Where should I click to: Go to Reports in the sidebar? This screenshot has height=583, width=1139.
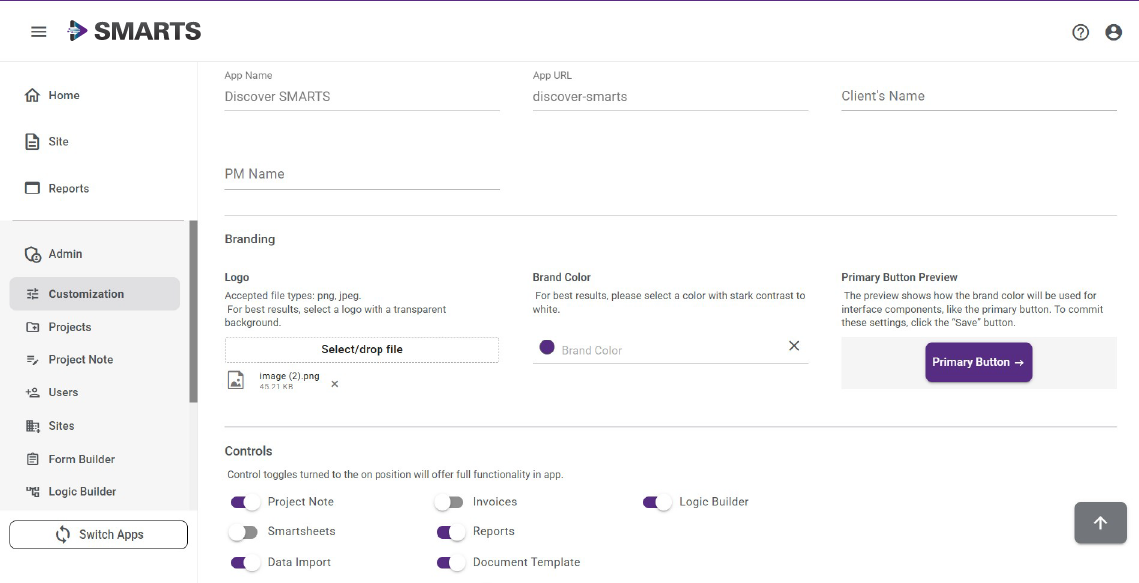pyautogui.click(x=68, y=189)
